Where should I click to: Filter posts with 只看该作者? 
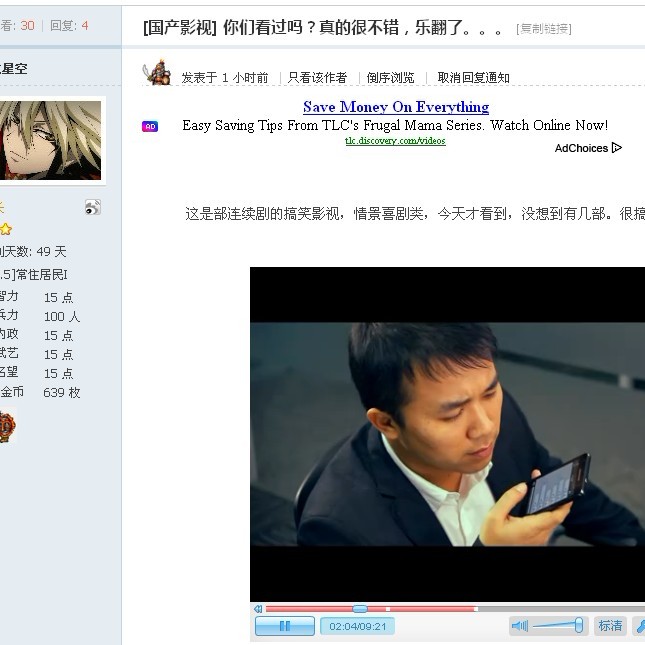click(x=317, y=78)
